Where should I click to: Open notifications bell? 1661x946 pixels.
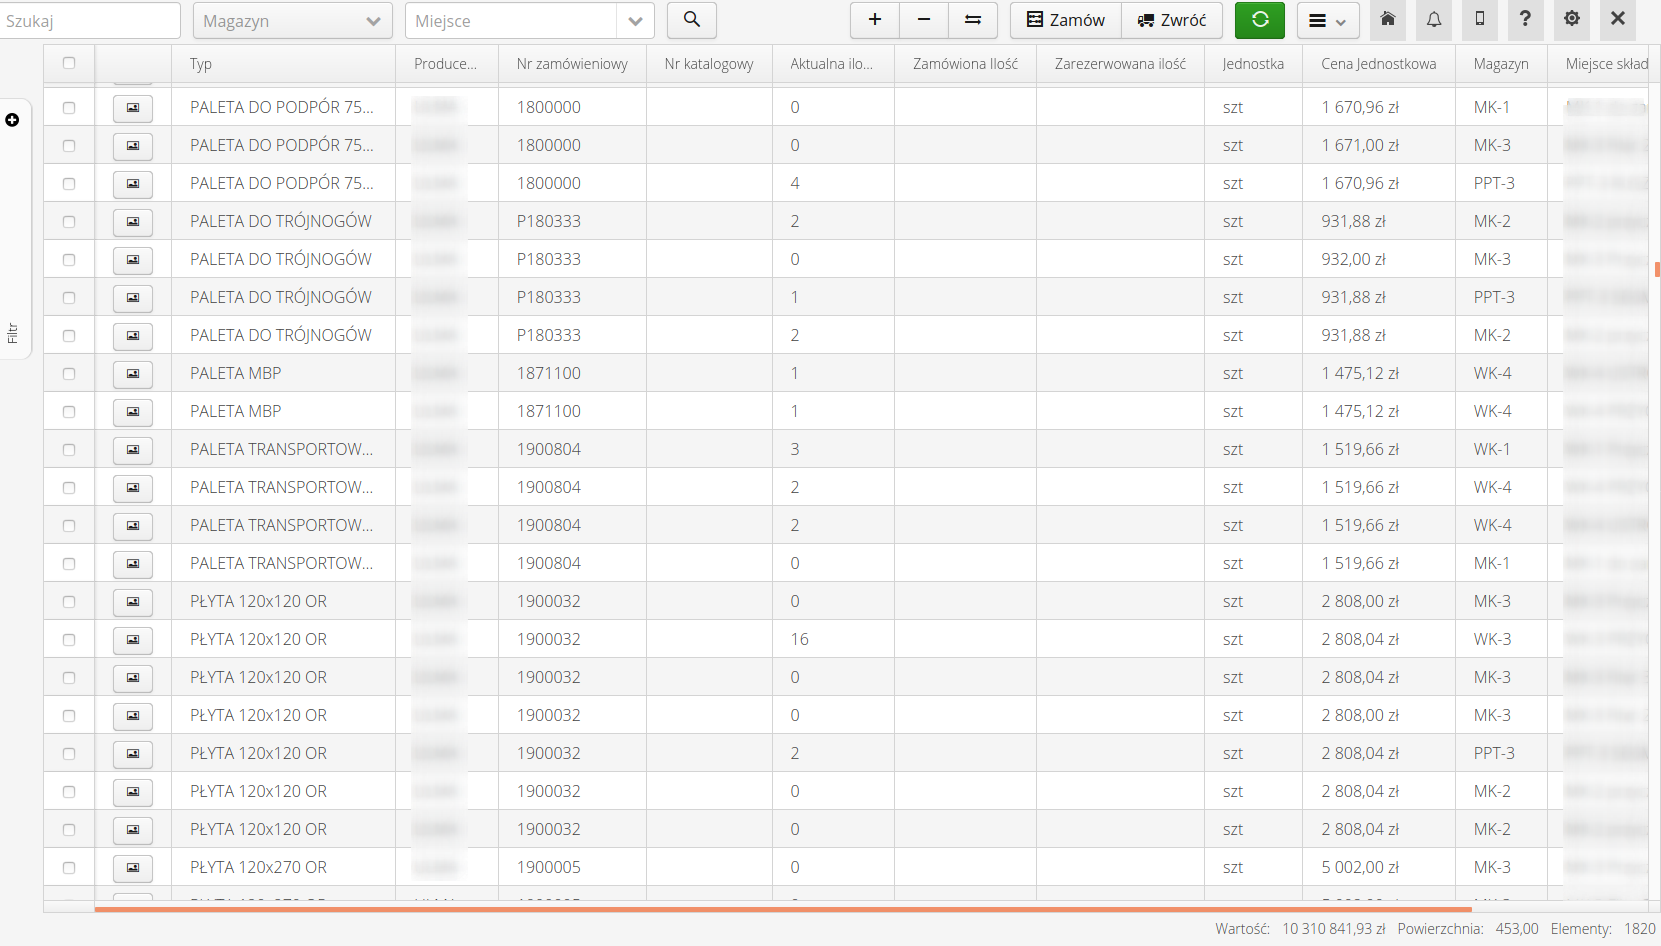pyautogui.click(x=1433, y=19)
